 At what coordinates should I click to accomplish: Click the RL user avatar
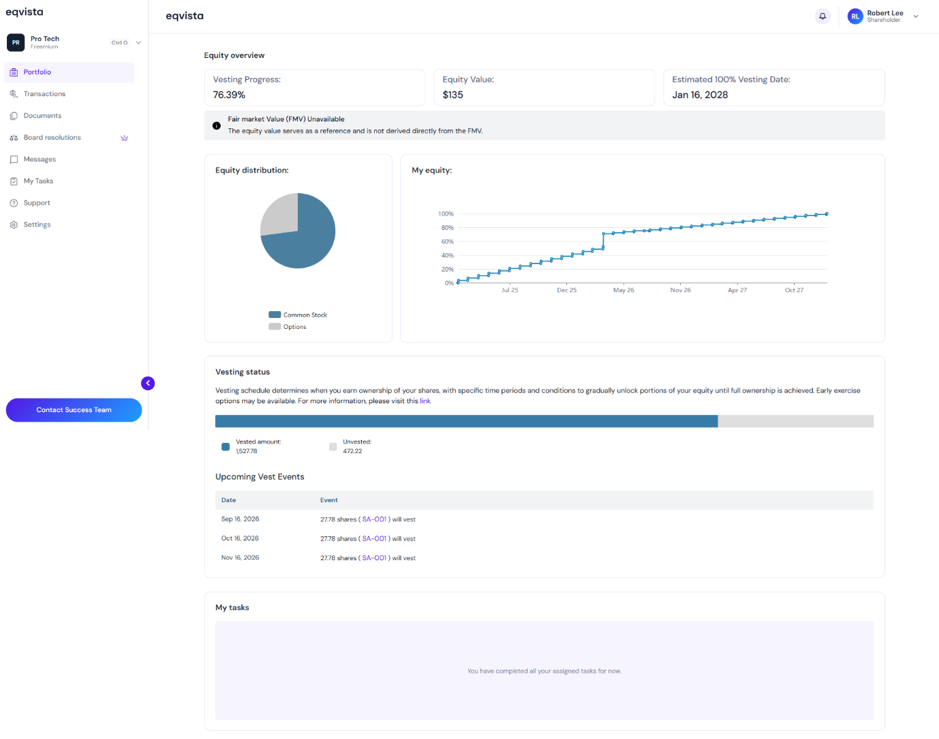855,16
